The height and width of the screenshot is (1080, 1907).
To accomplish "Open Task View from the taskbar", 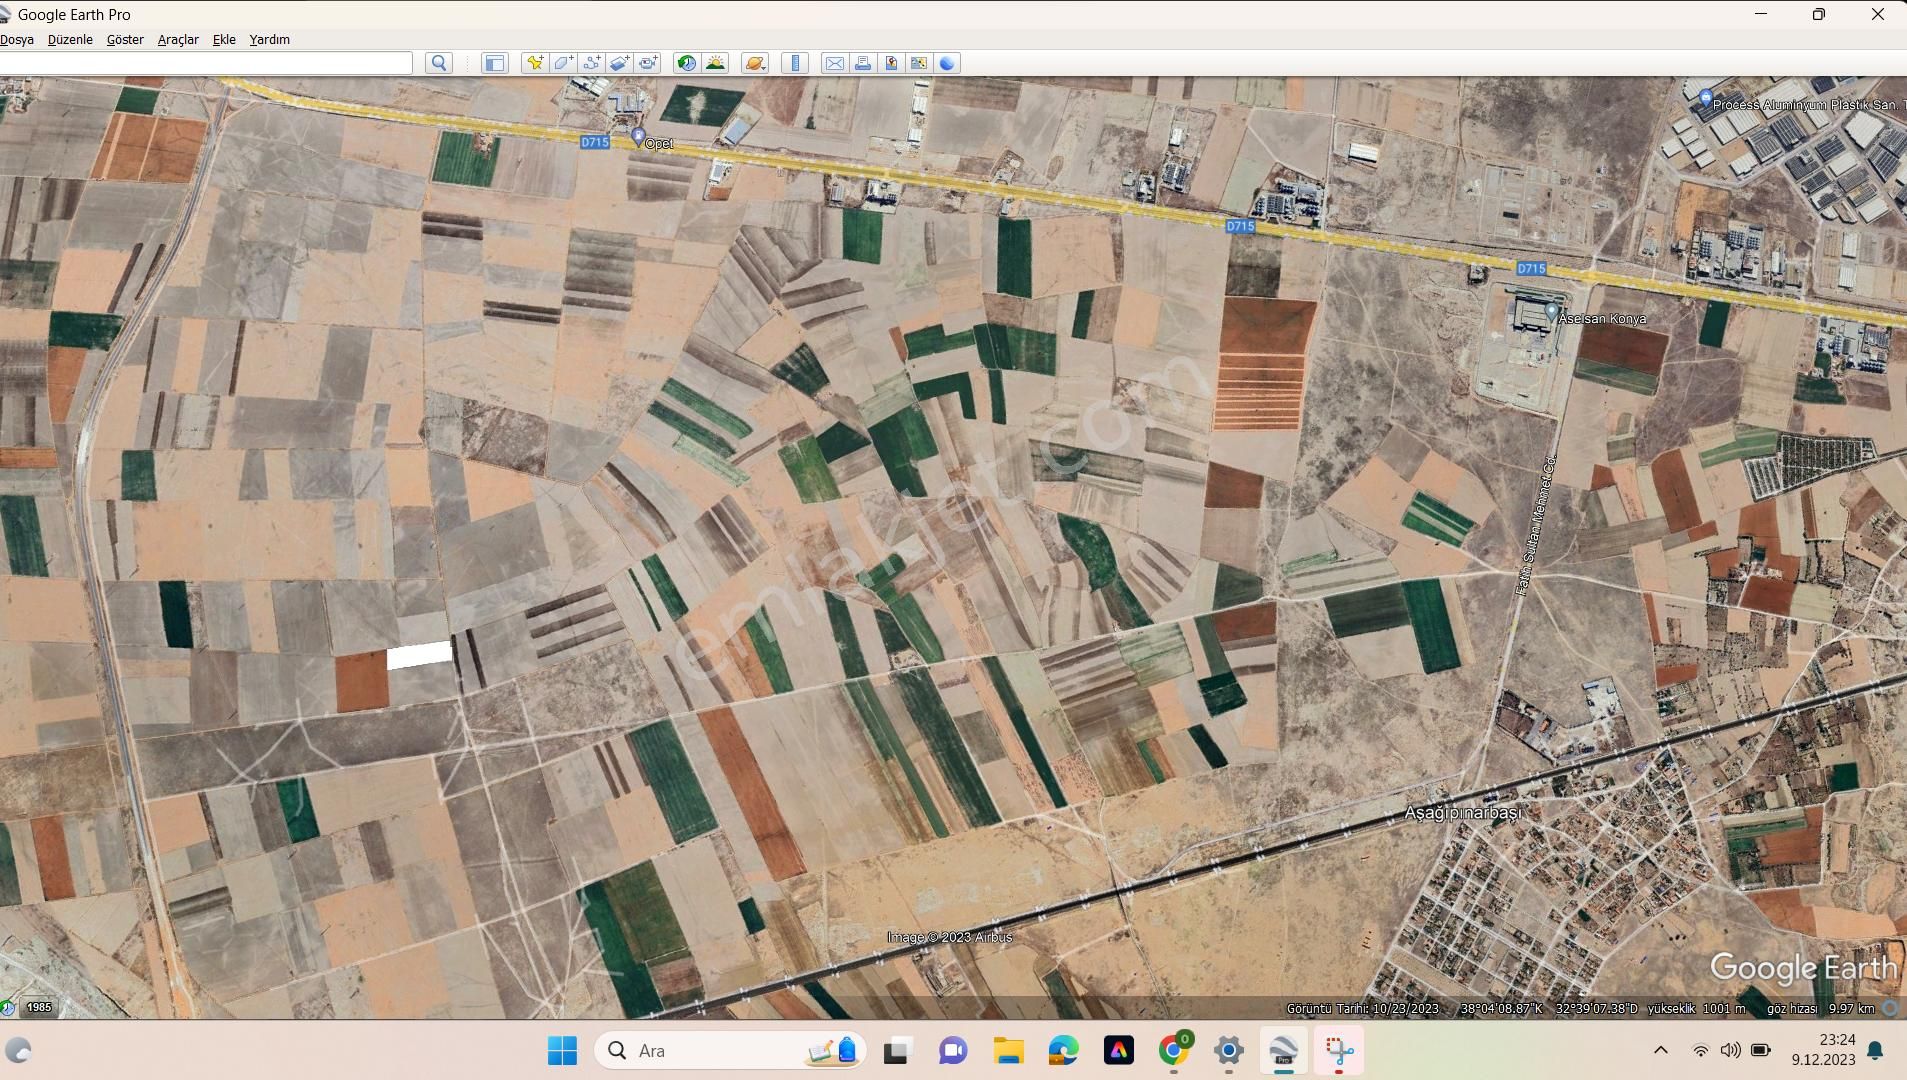I will coord(897,1050).
